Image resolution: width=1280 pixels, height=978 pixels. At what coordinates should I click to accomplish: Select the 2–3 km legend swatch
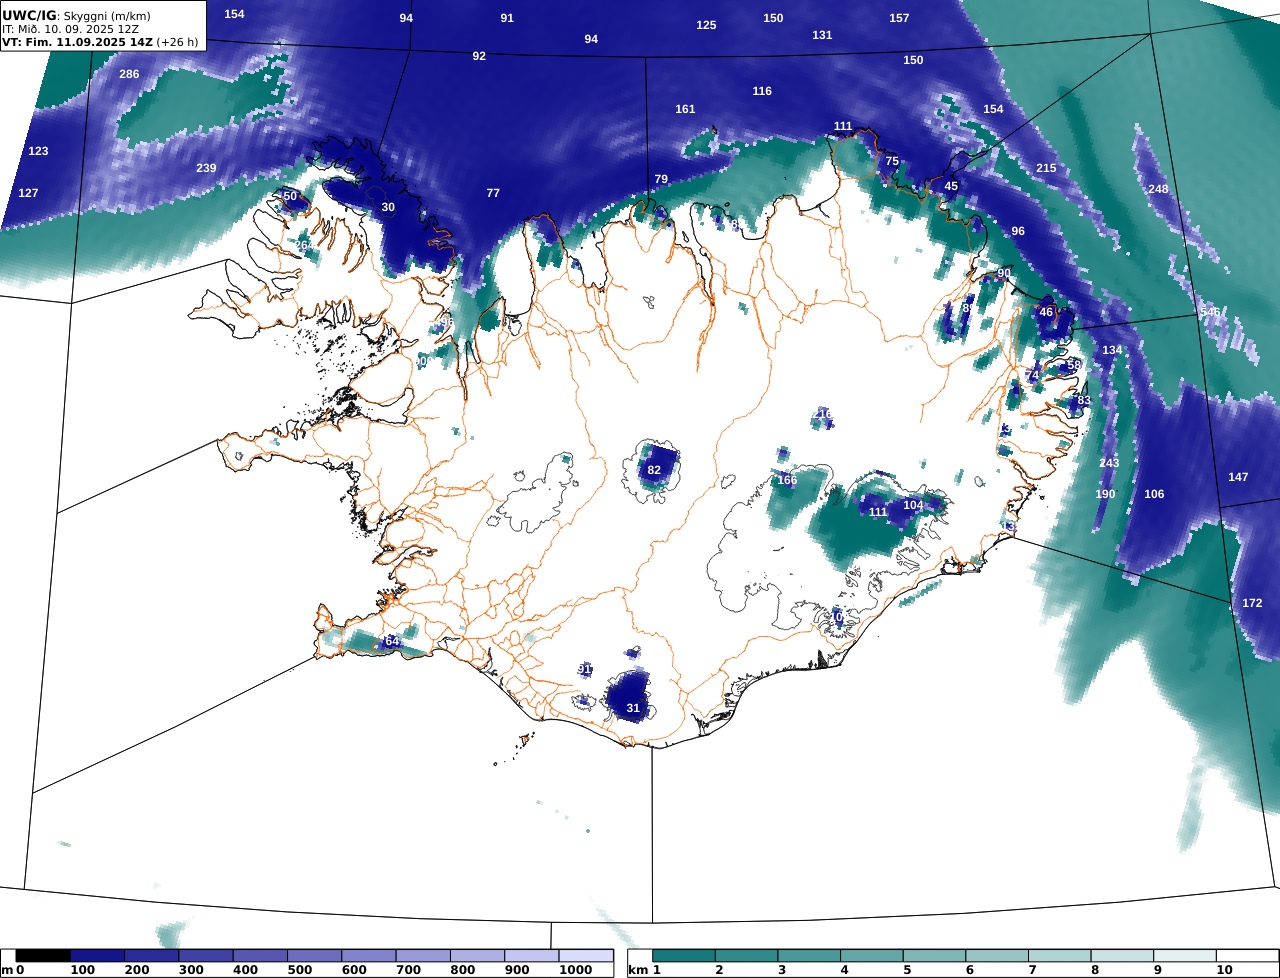pos(747,956)
